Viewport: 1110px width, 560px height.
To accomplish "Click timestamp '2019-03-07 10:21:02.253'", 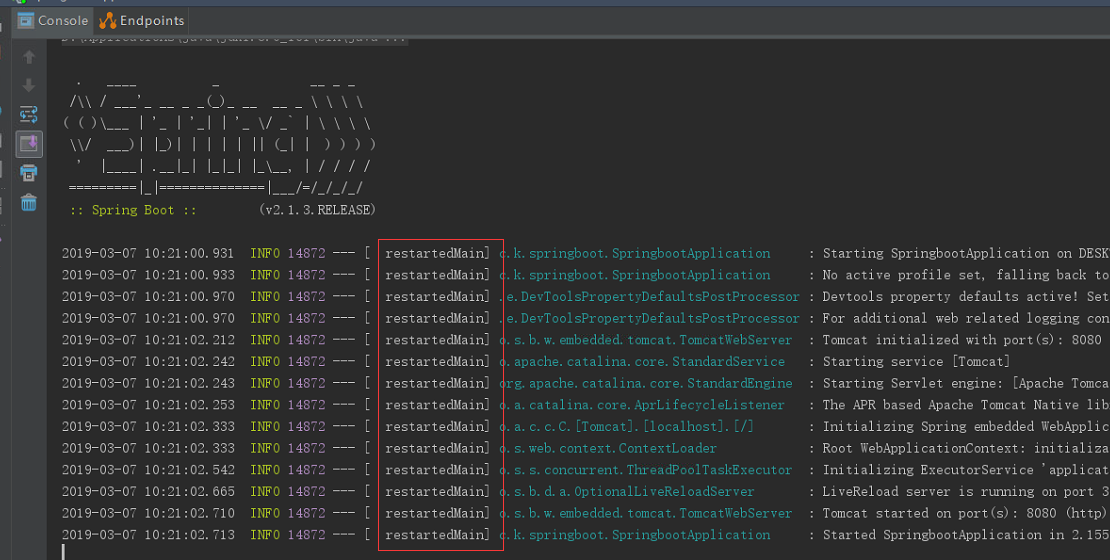I will pos(148,405).
